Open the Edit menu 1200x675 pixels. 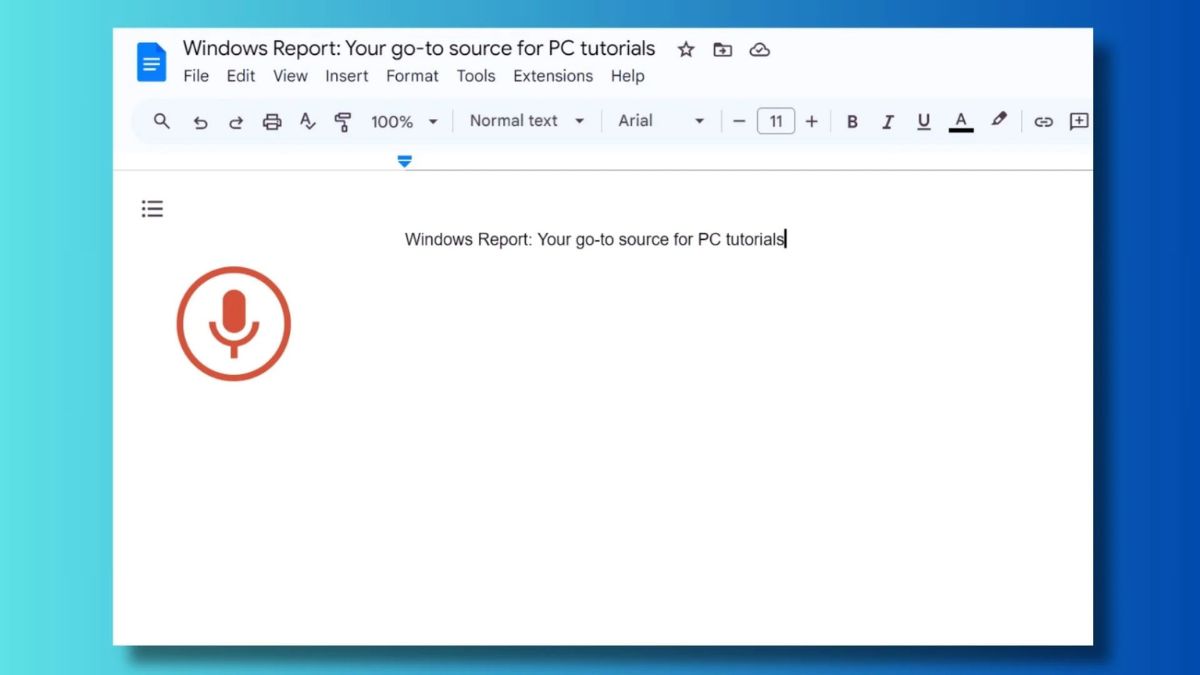point(241,76)
